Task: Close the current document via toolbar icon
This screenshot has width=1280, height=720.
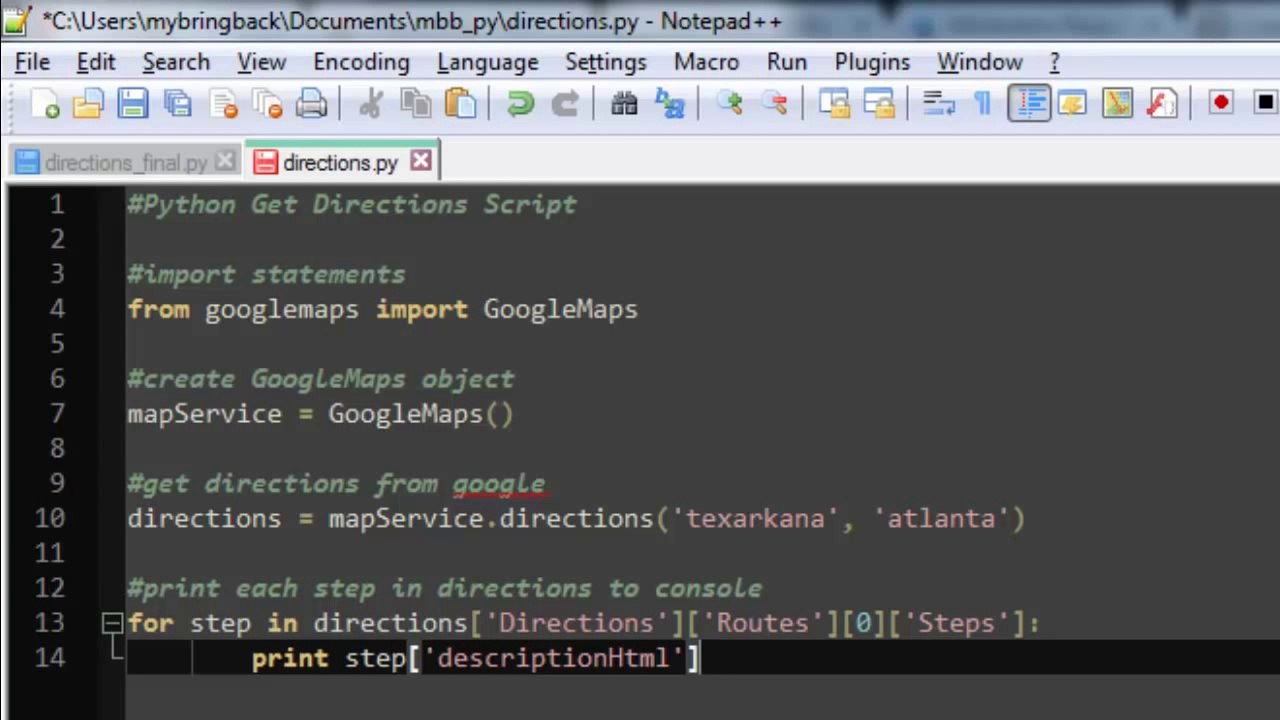Action: tap(224, 103)
